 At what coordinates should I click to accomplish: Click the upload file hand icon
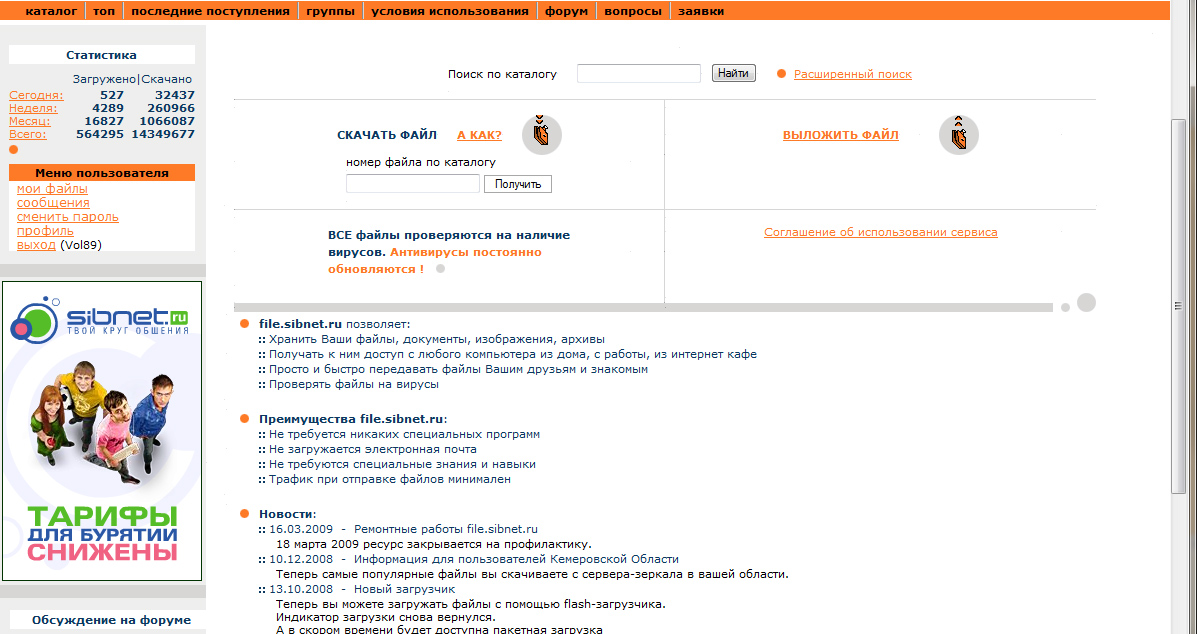coord(958,135)
